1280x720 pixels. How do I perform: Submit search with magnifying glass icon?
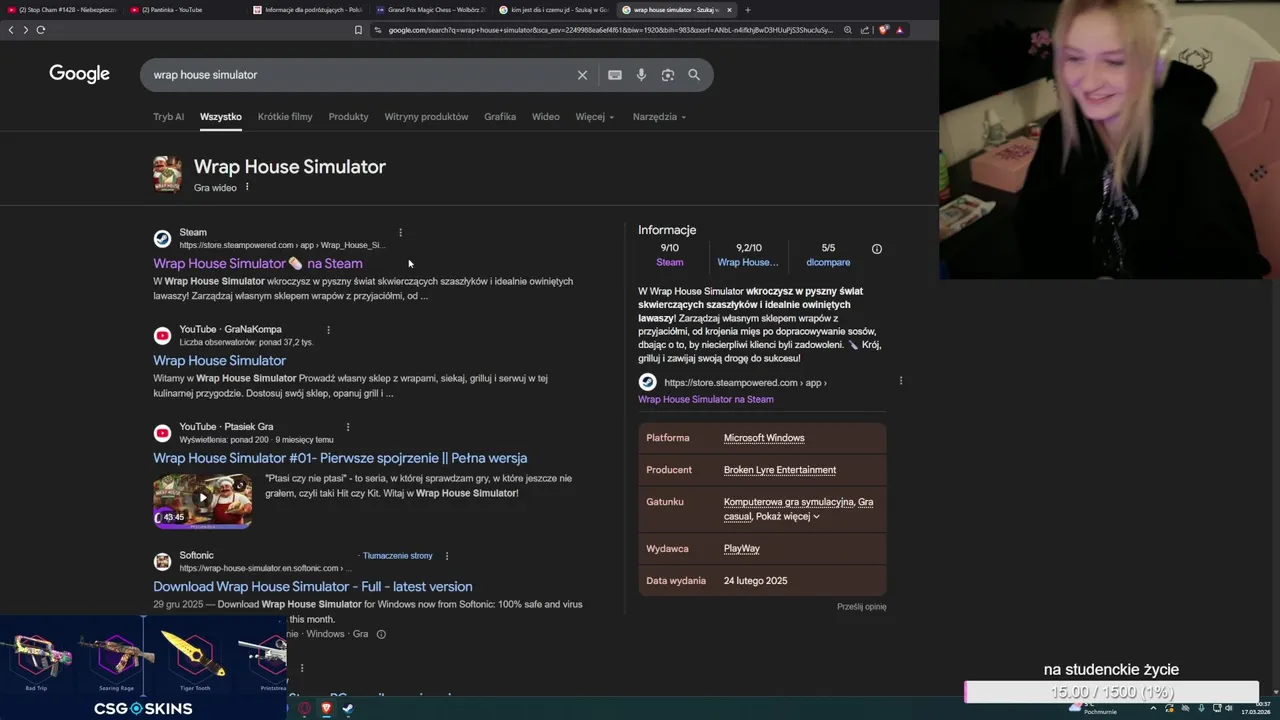pyautogui.click(x=694, y=75)
